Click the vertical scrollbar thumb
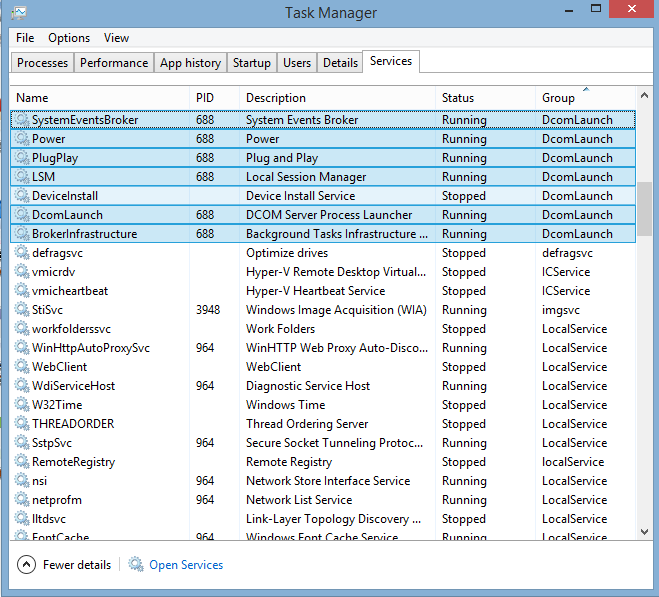Viewport: 659px width, 597px height. click(x=644, y=209)
